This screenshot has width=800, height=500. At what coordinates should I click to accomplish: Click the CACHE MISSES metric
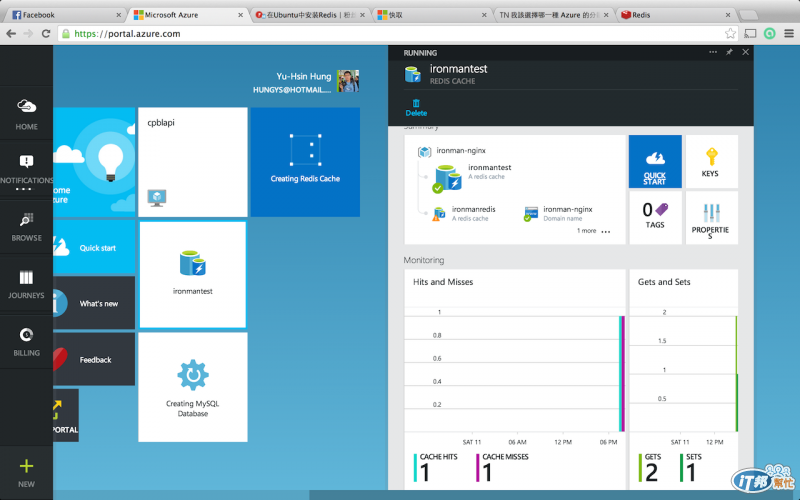[503, 468]
